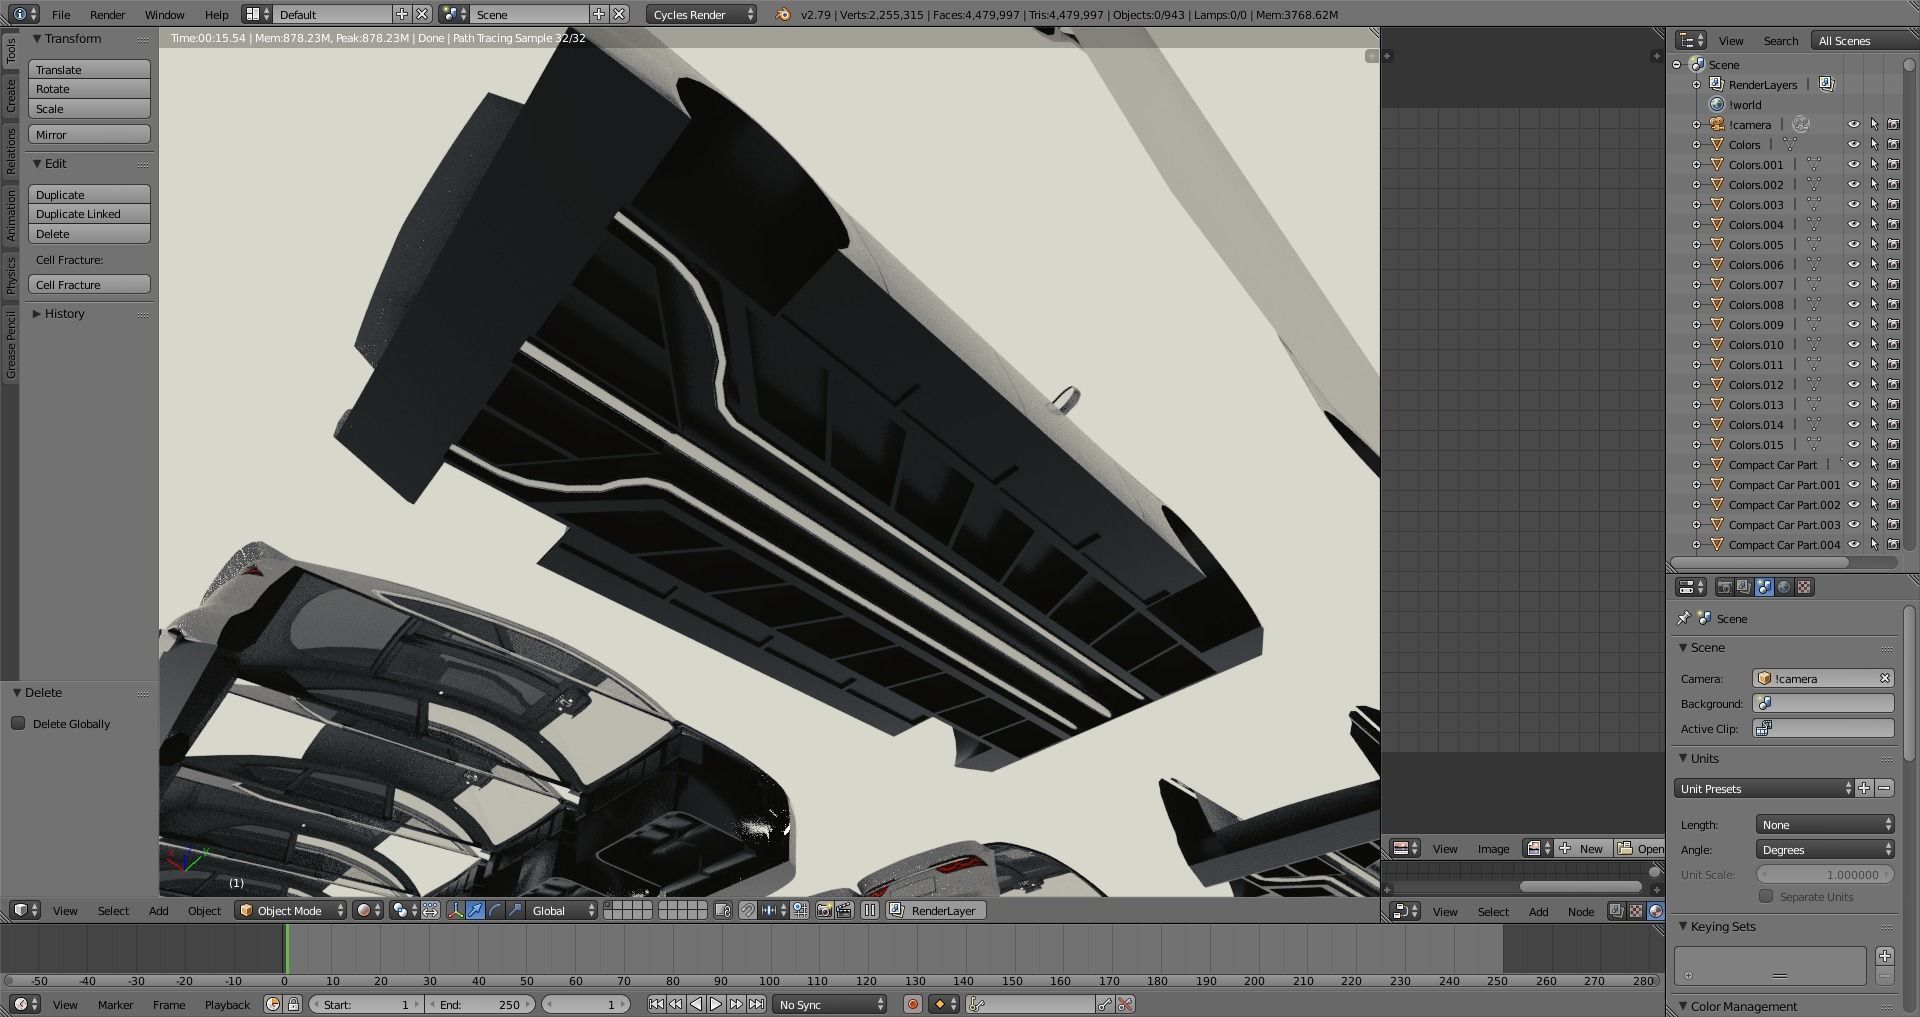Toggle selectability of Colors.003
This screenshot has height=1017, width=1920.
[x=1874, y=204]
